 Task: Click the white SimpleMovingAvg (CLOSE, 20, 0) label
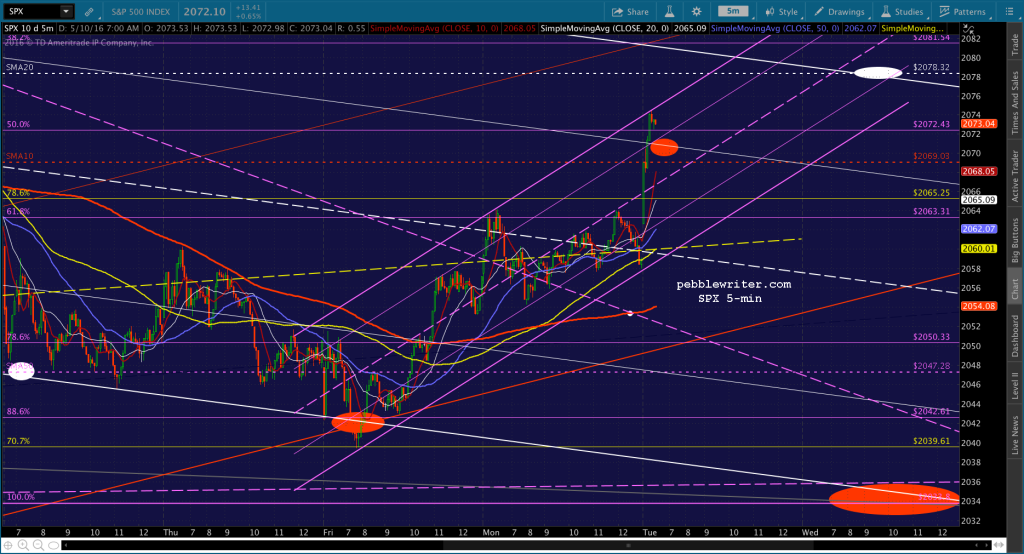[605, 29]
